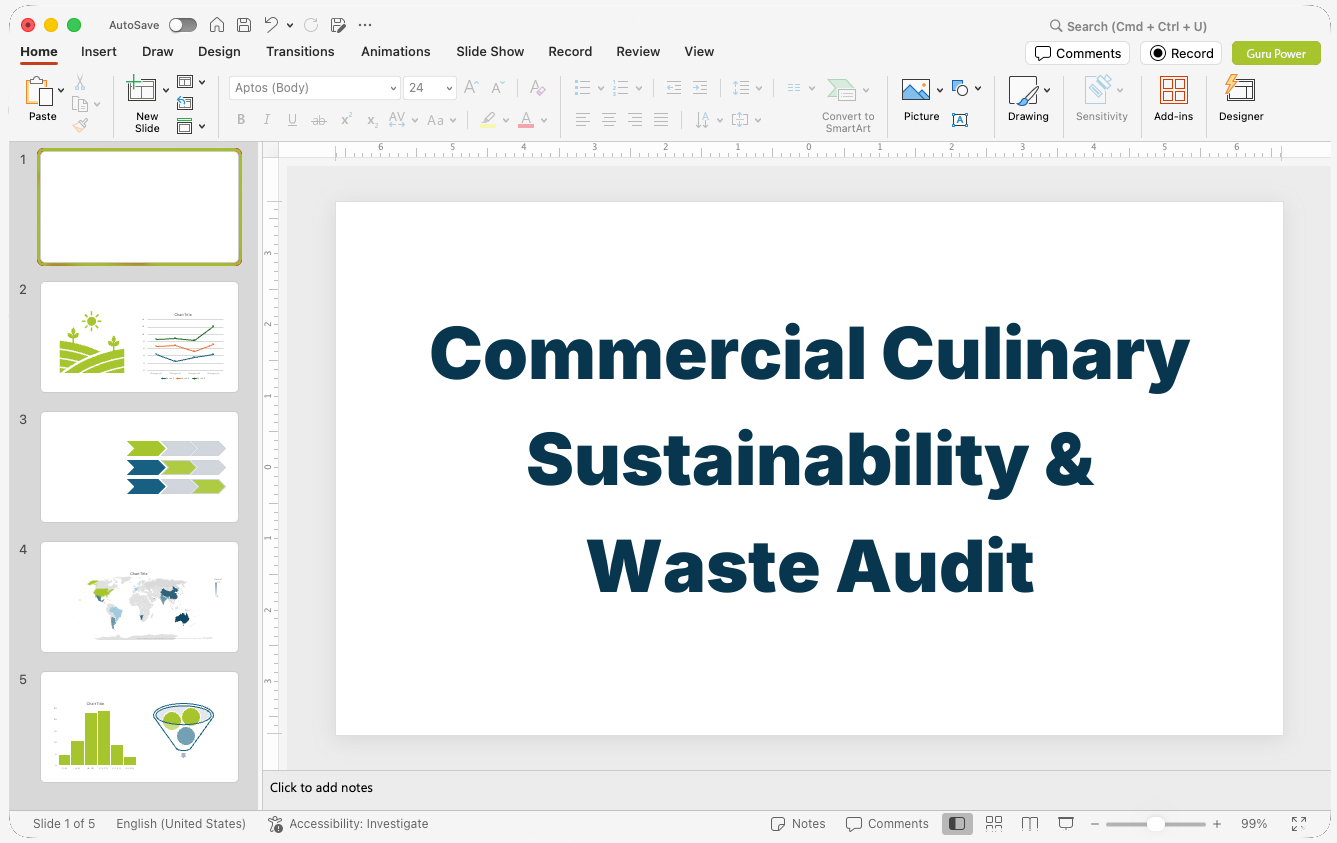Click the Format Painter brush icon
The width and height of the screenshot is (1337, 843).
(x=80, y=125)
